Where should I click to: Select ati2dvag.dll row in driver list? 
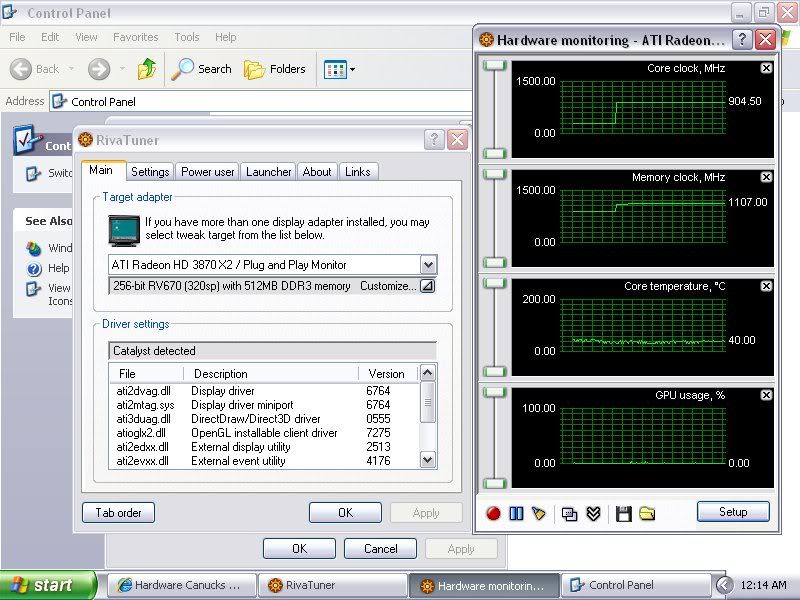pos(264,391)
